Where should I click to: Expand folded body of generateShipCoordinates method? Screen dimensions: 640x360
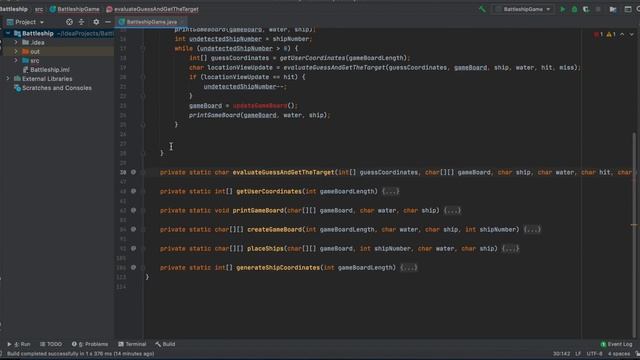click(409, 267)
